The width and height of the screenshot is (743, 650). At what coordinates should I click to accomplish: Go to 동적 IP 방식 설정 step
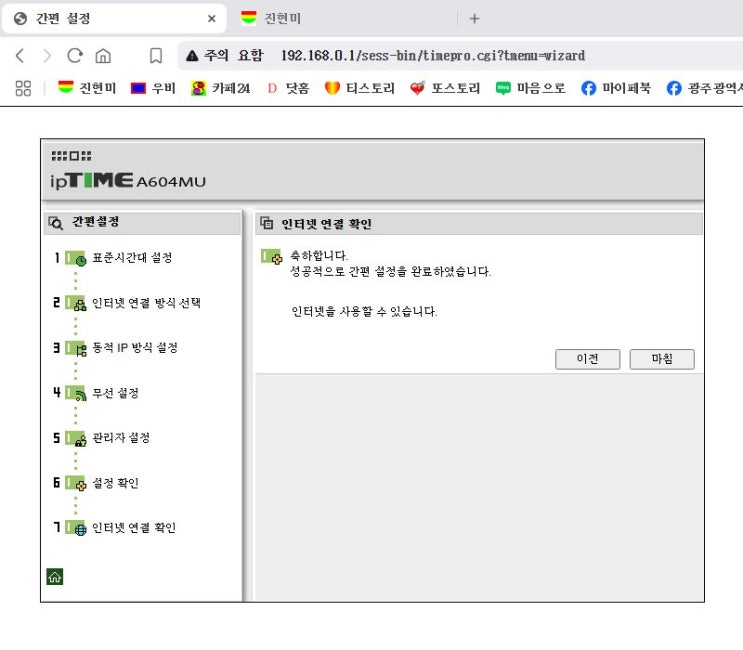coord(135,348)
